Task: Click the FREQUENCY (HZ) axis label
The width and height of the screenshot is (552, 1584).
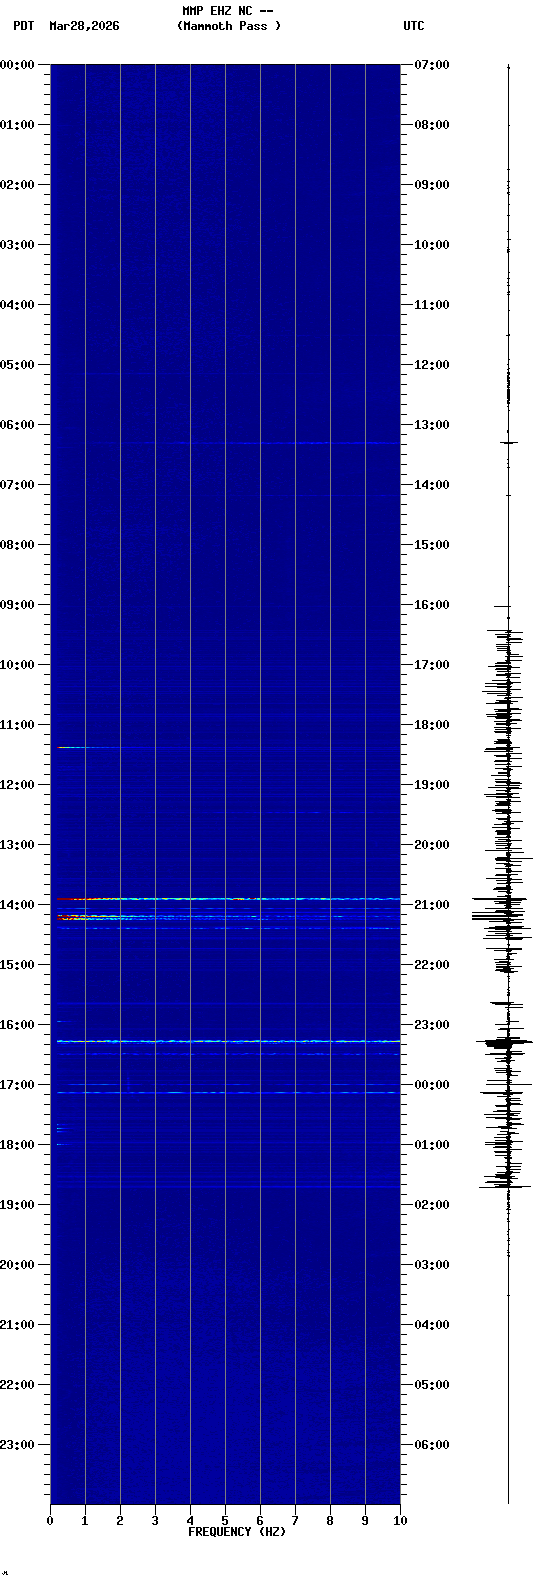Action: [237, 1532]
